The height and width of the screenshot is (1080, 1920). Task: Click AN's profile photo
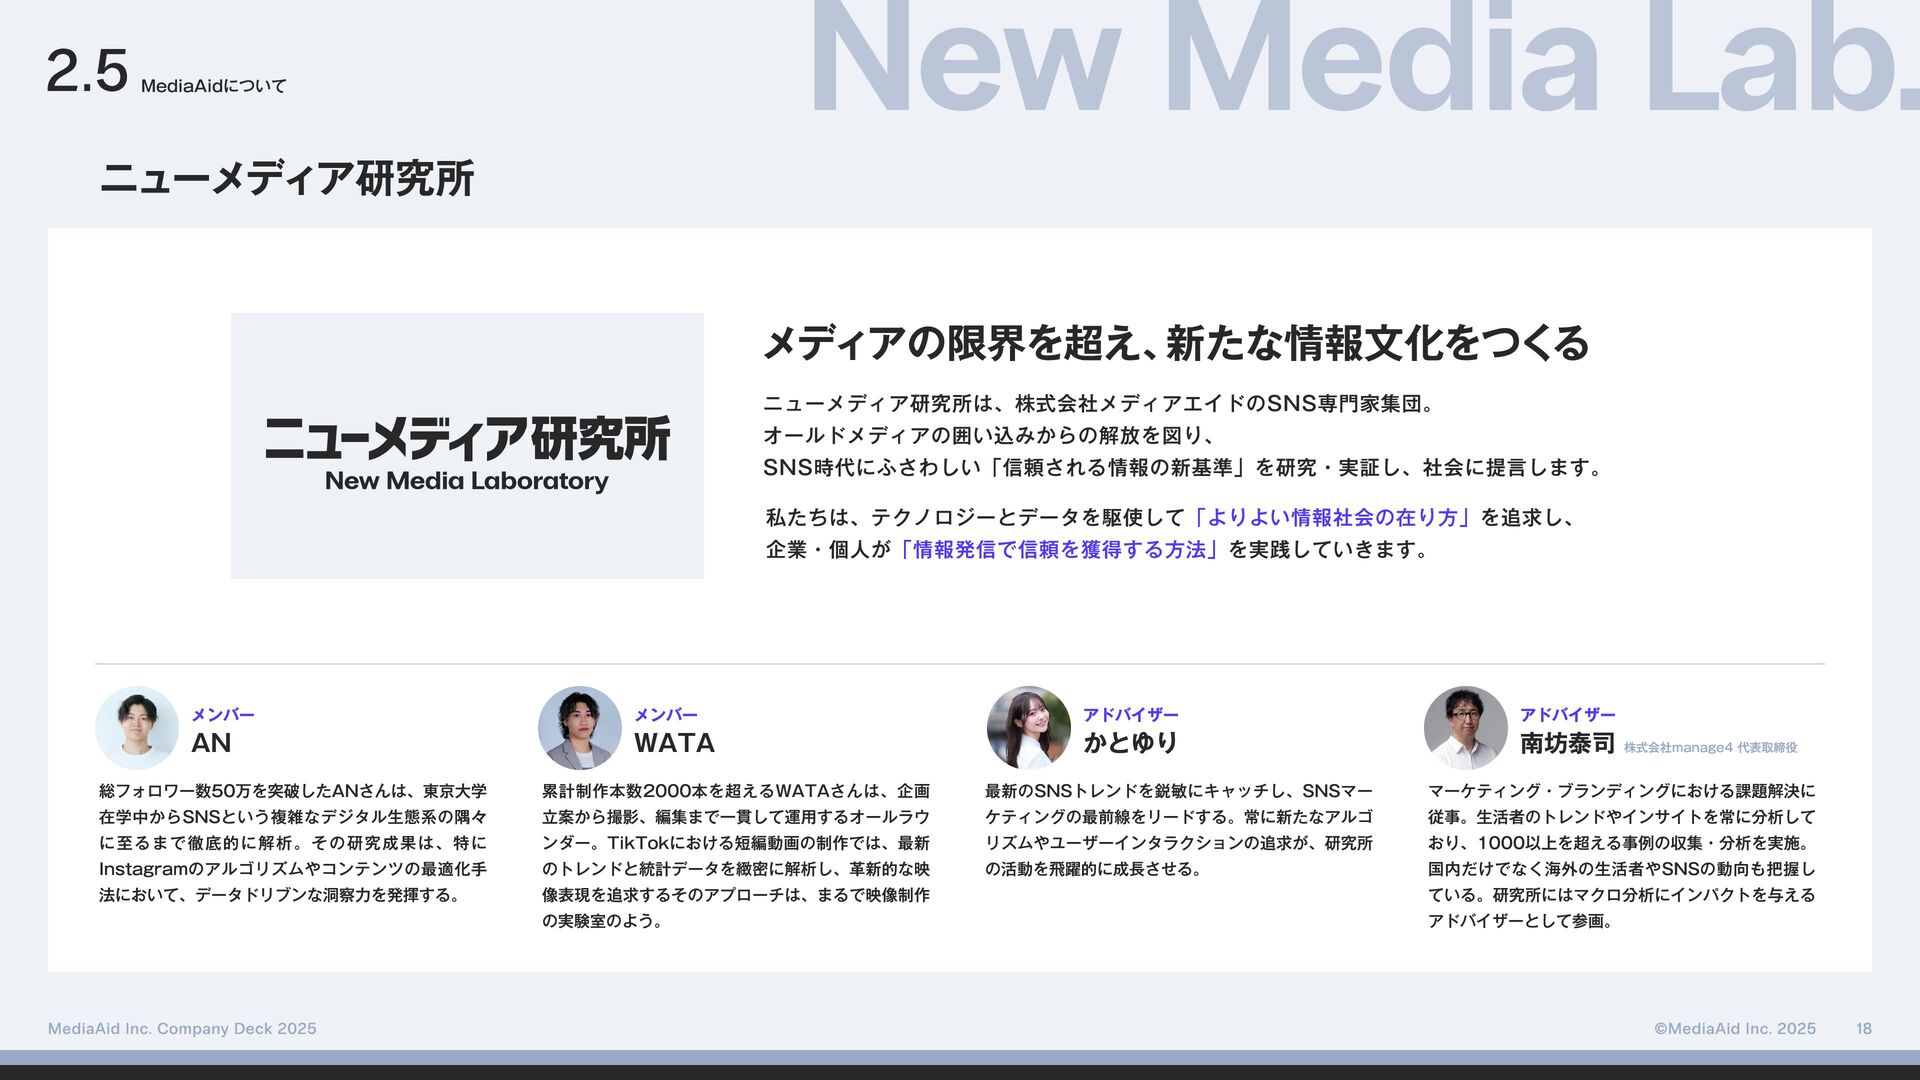(x=137, y=727)
